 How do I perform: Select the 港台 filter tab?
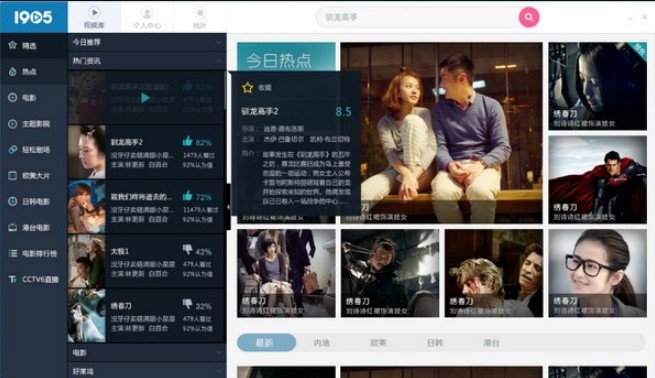(x=491, y=343)
